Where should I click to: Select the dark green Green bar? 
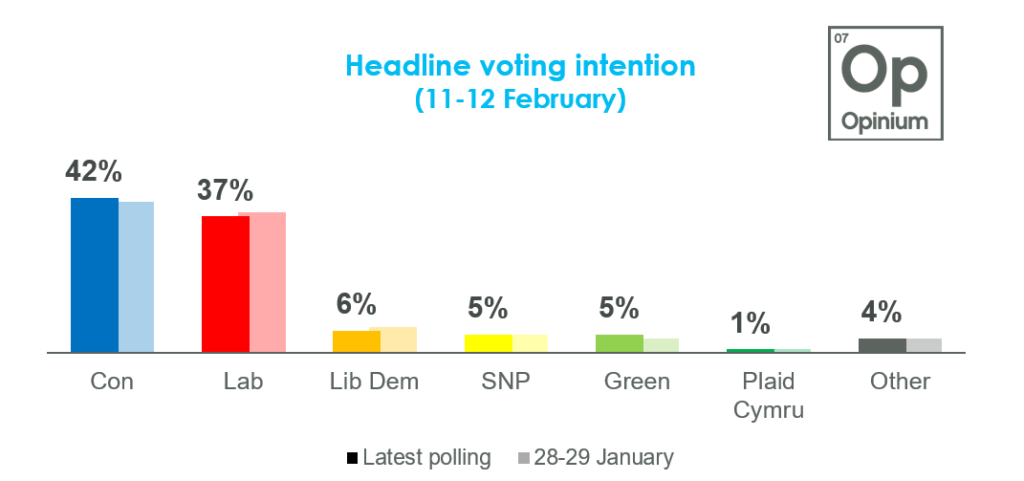619,343
